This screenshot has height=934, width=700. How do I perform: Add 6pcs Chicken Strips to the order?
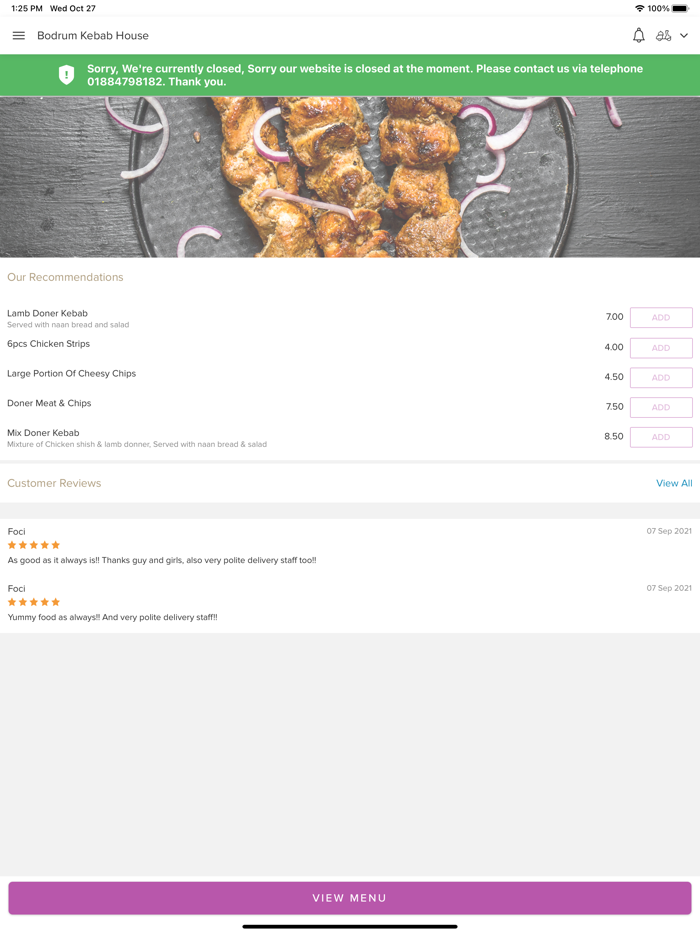tap(661, 347)
